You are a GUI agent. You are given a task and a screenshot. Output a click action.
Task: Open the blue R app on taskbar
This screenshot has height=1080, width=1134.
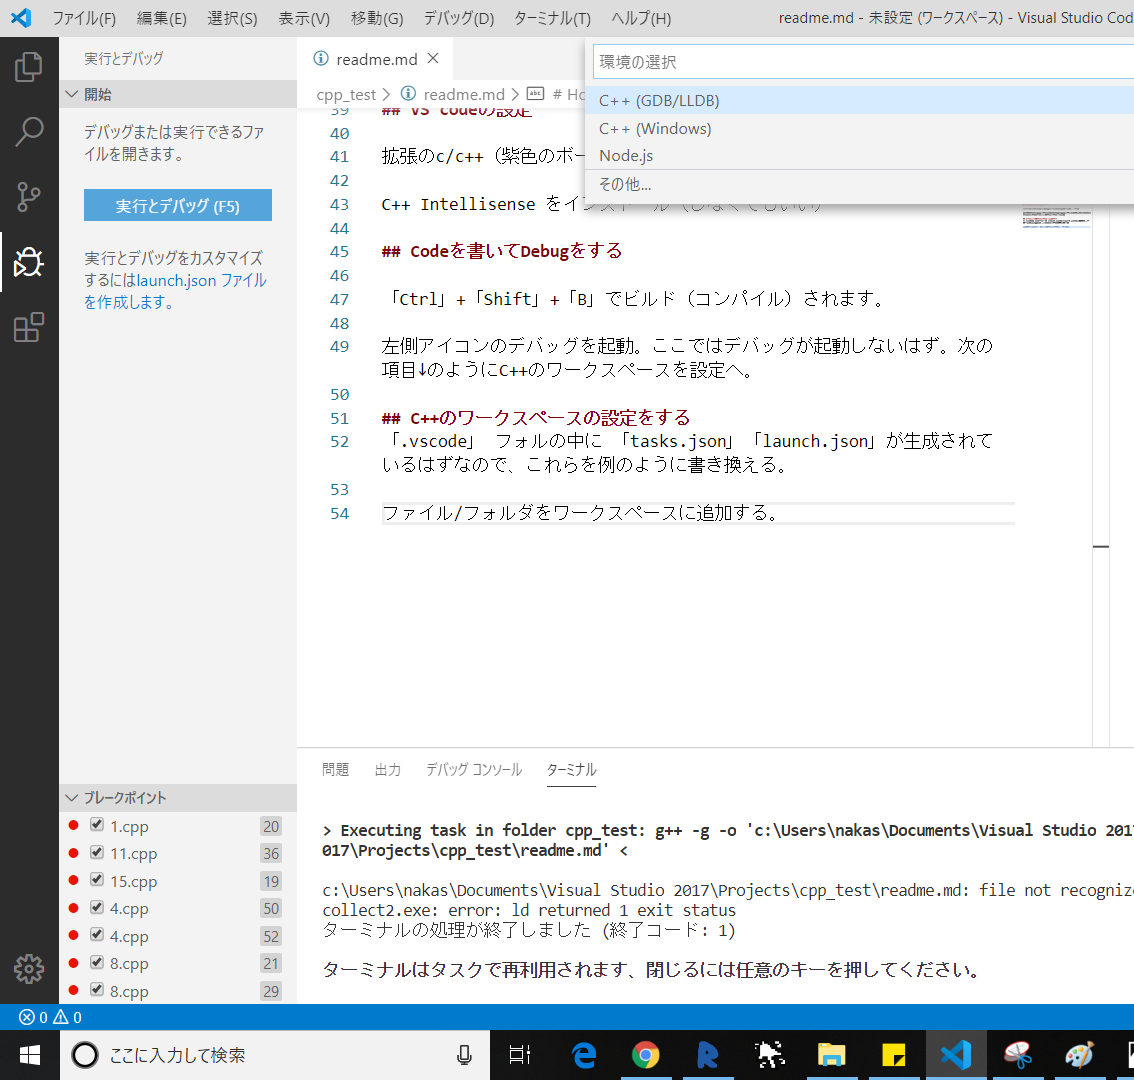coord(707,1055)
